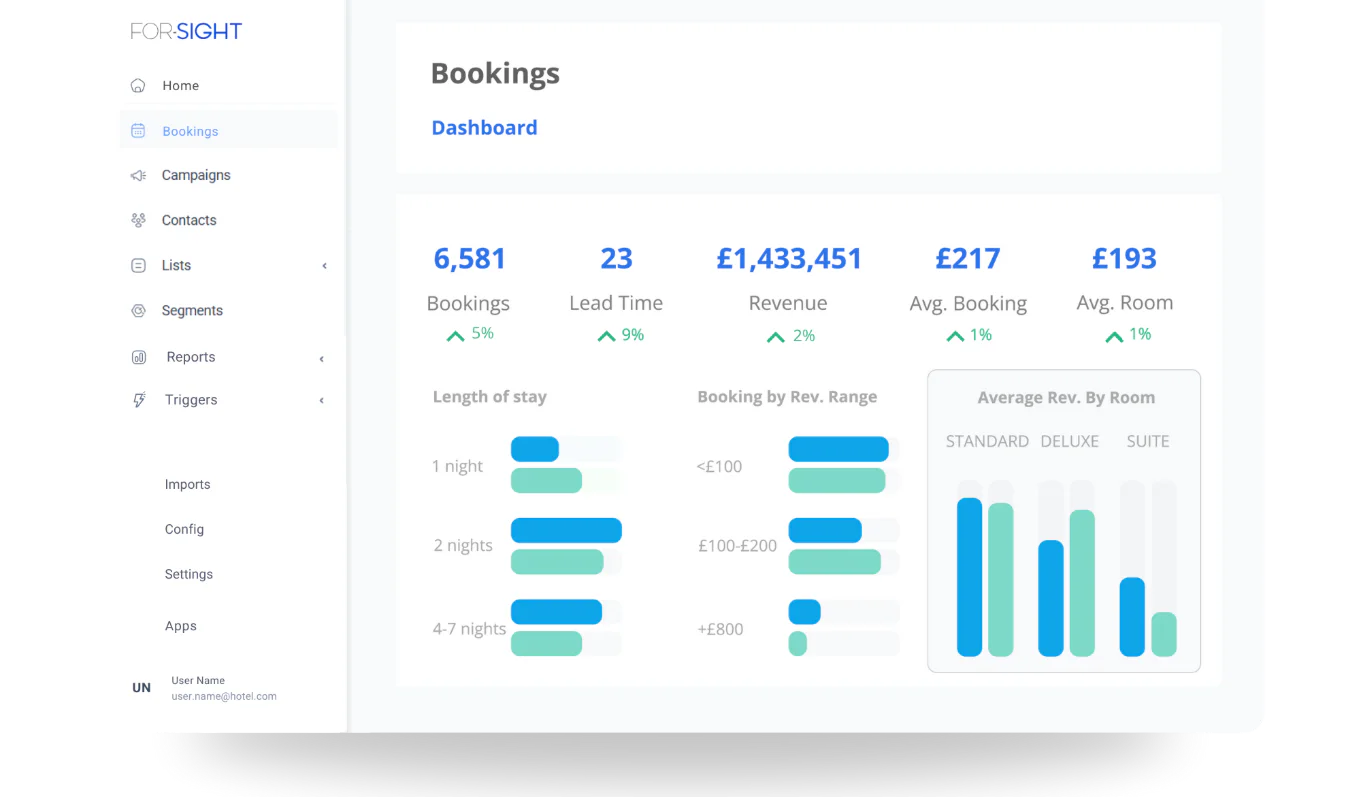This screenshot has height=797, width=1361.
Task: Click the green bar for +£800 range
Action: pyautogui.click(x=797, y=643)
